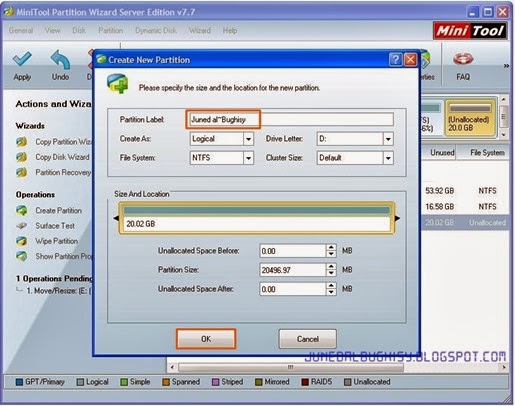Screen dimensions: 515x406
Task: Click the Surface Test operation icon
Action: 22,226
